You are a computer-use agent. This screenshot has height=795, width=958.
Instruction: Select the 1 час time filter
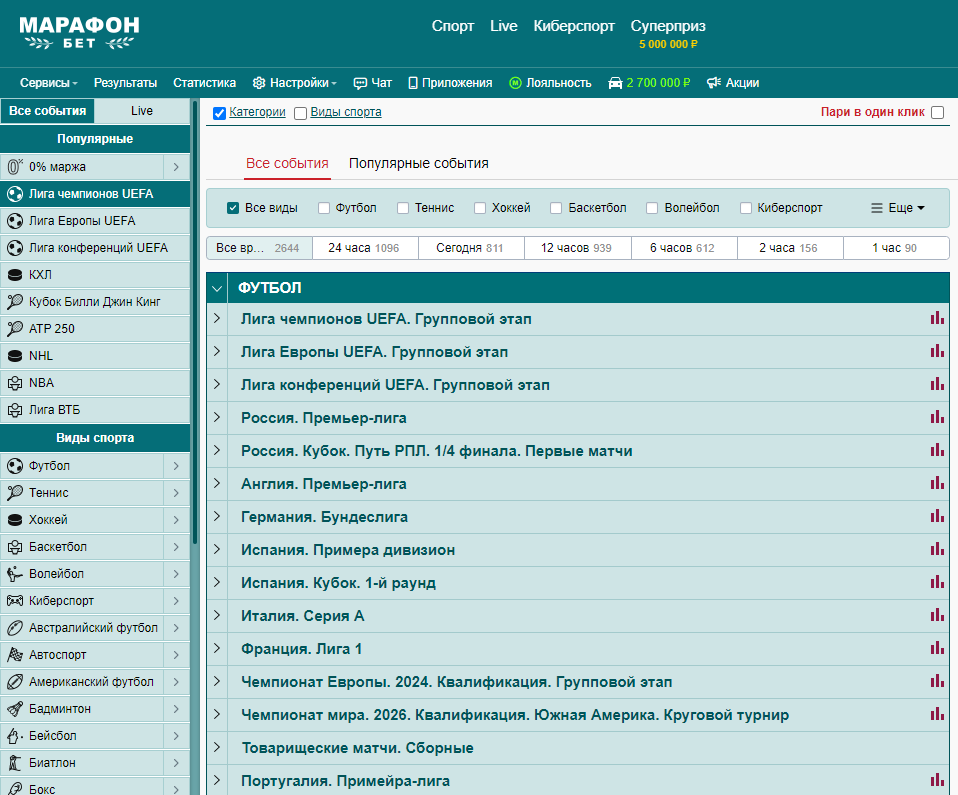tap(896, 248)
